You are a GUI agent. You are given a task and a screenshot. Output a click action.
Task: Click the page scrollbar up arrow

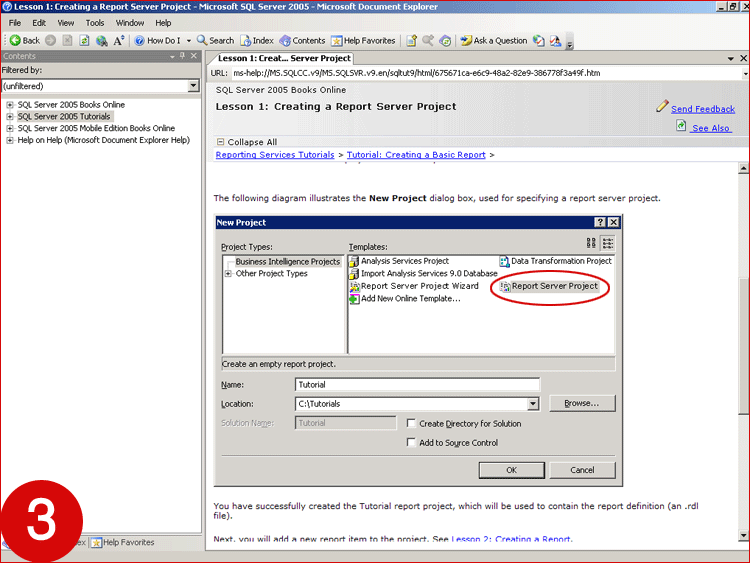click(743, 168)
